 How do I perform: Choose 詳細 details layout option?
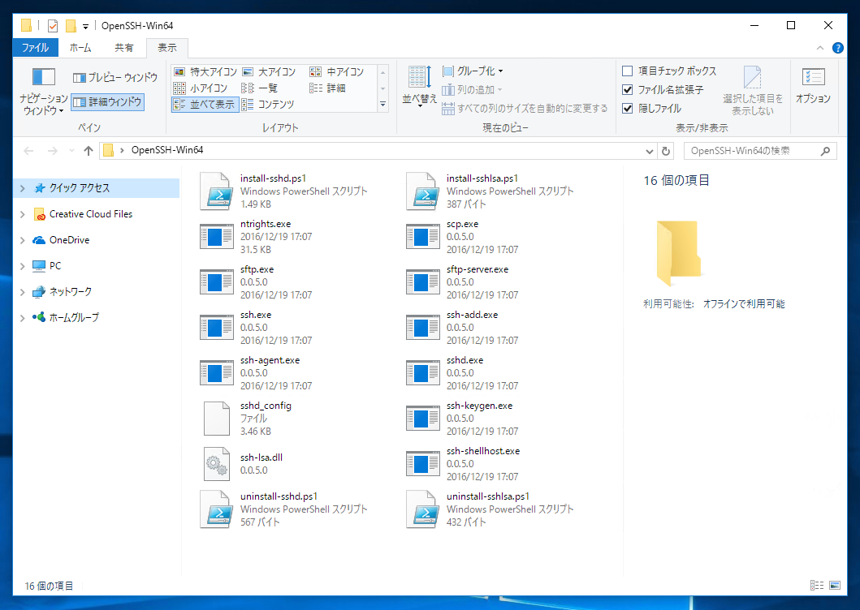327,88
